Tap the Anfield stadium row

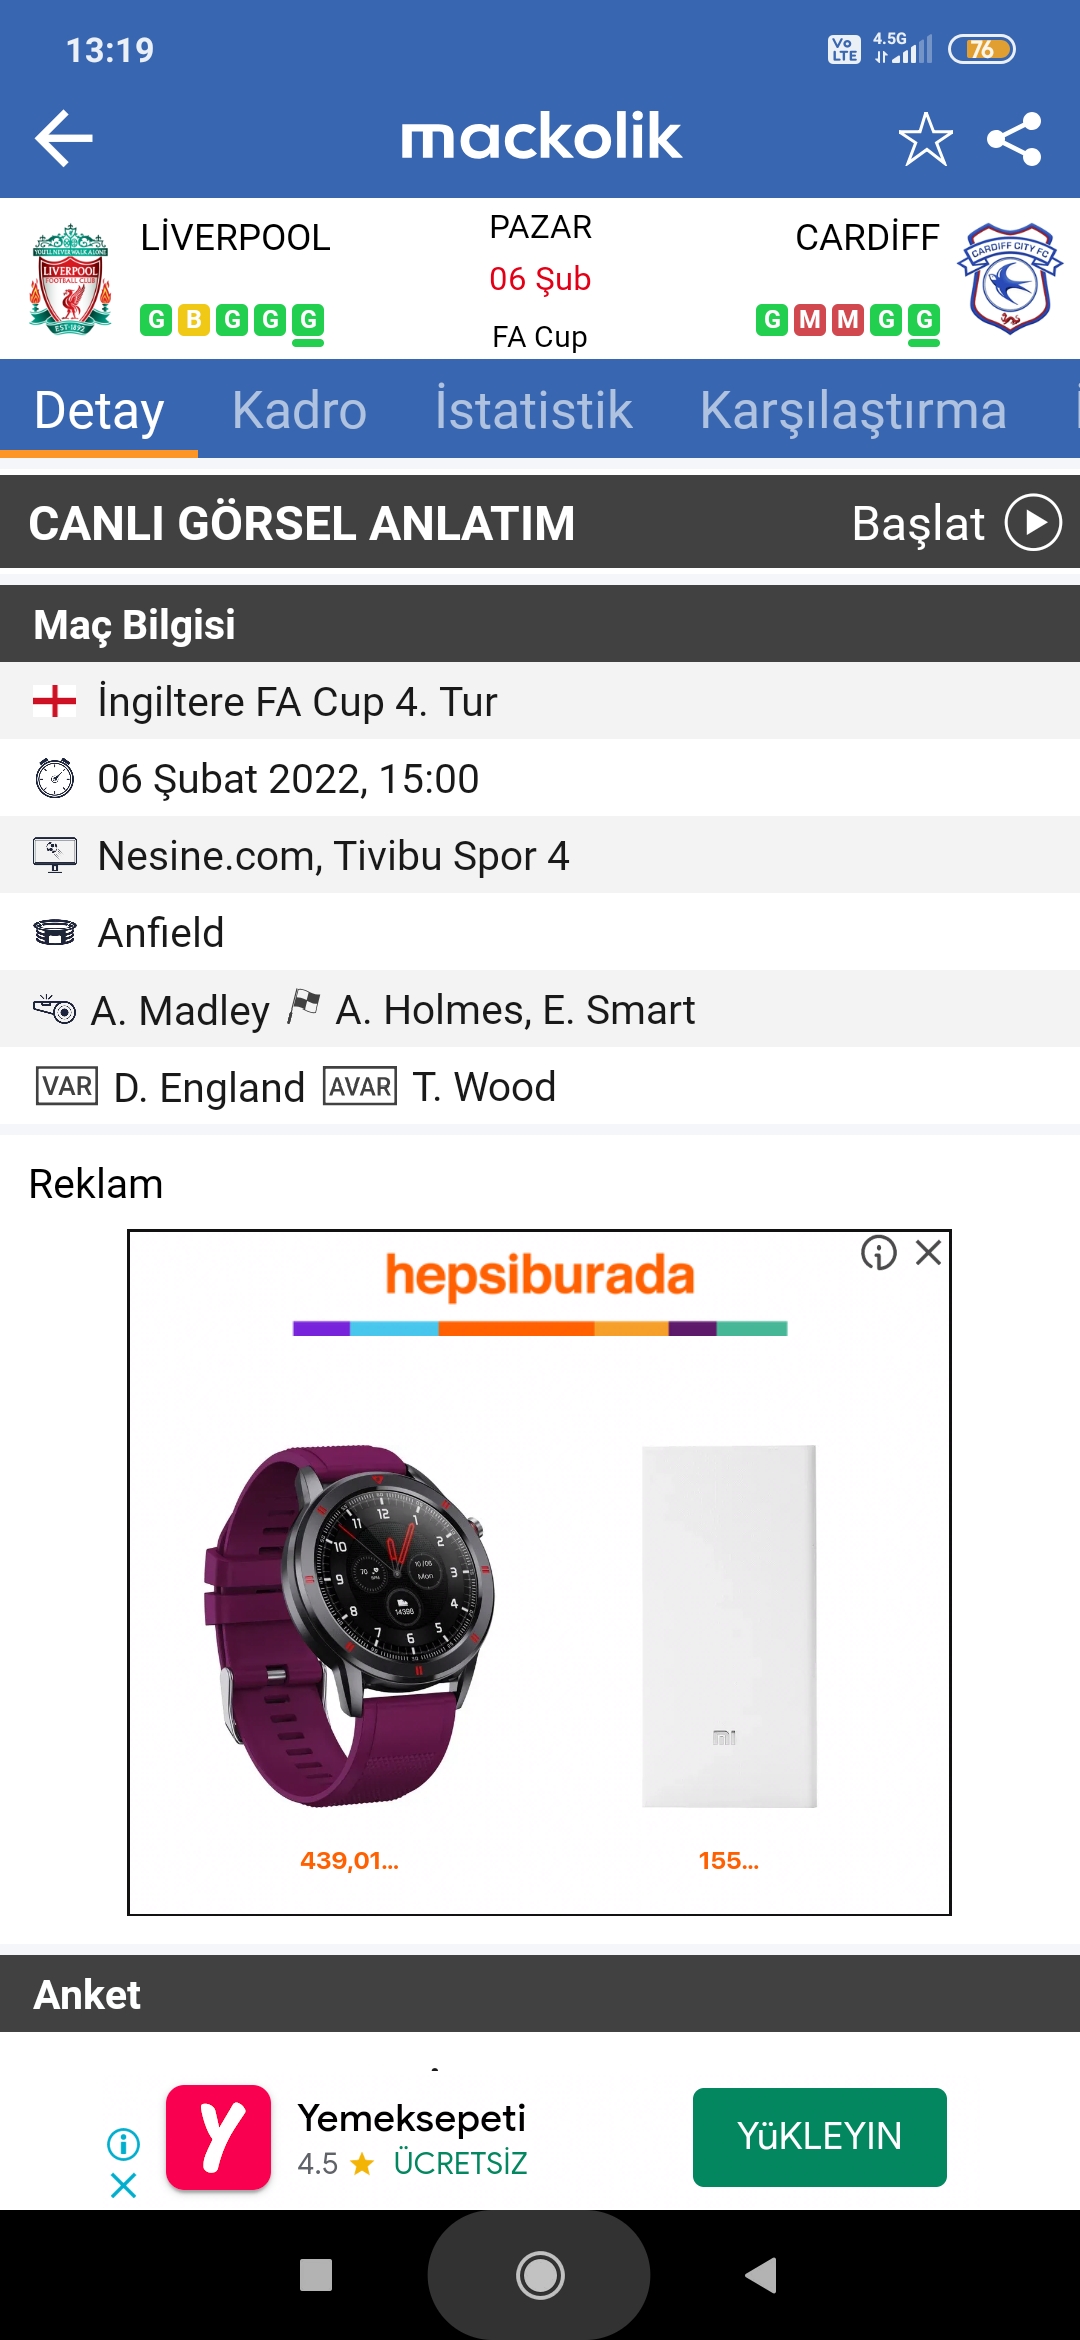pos(540,932)
